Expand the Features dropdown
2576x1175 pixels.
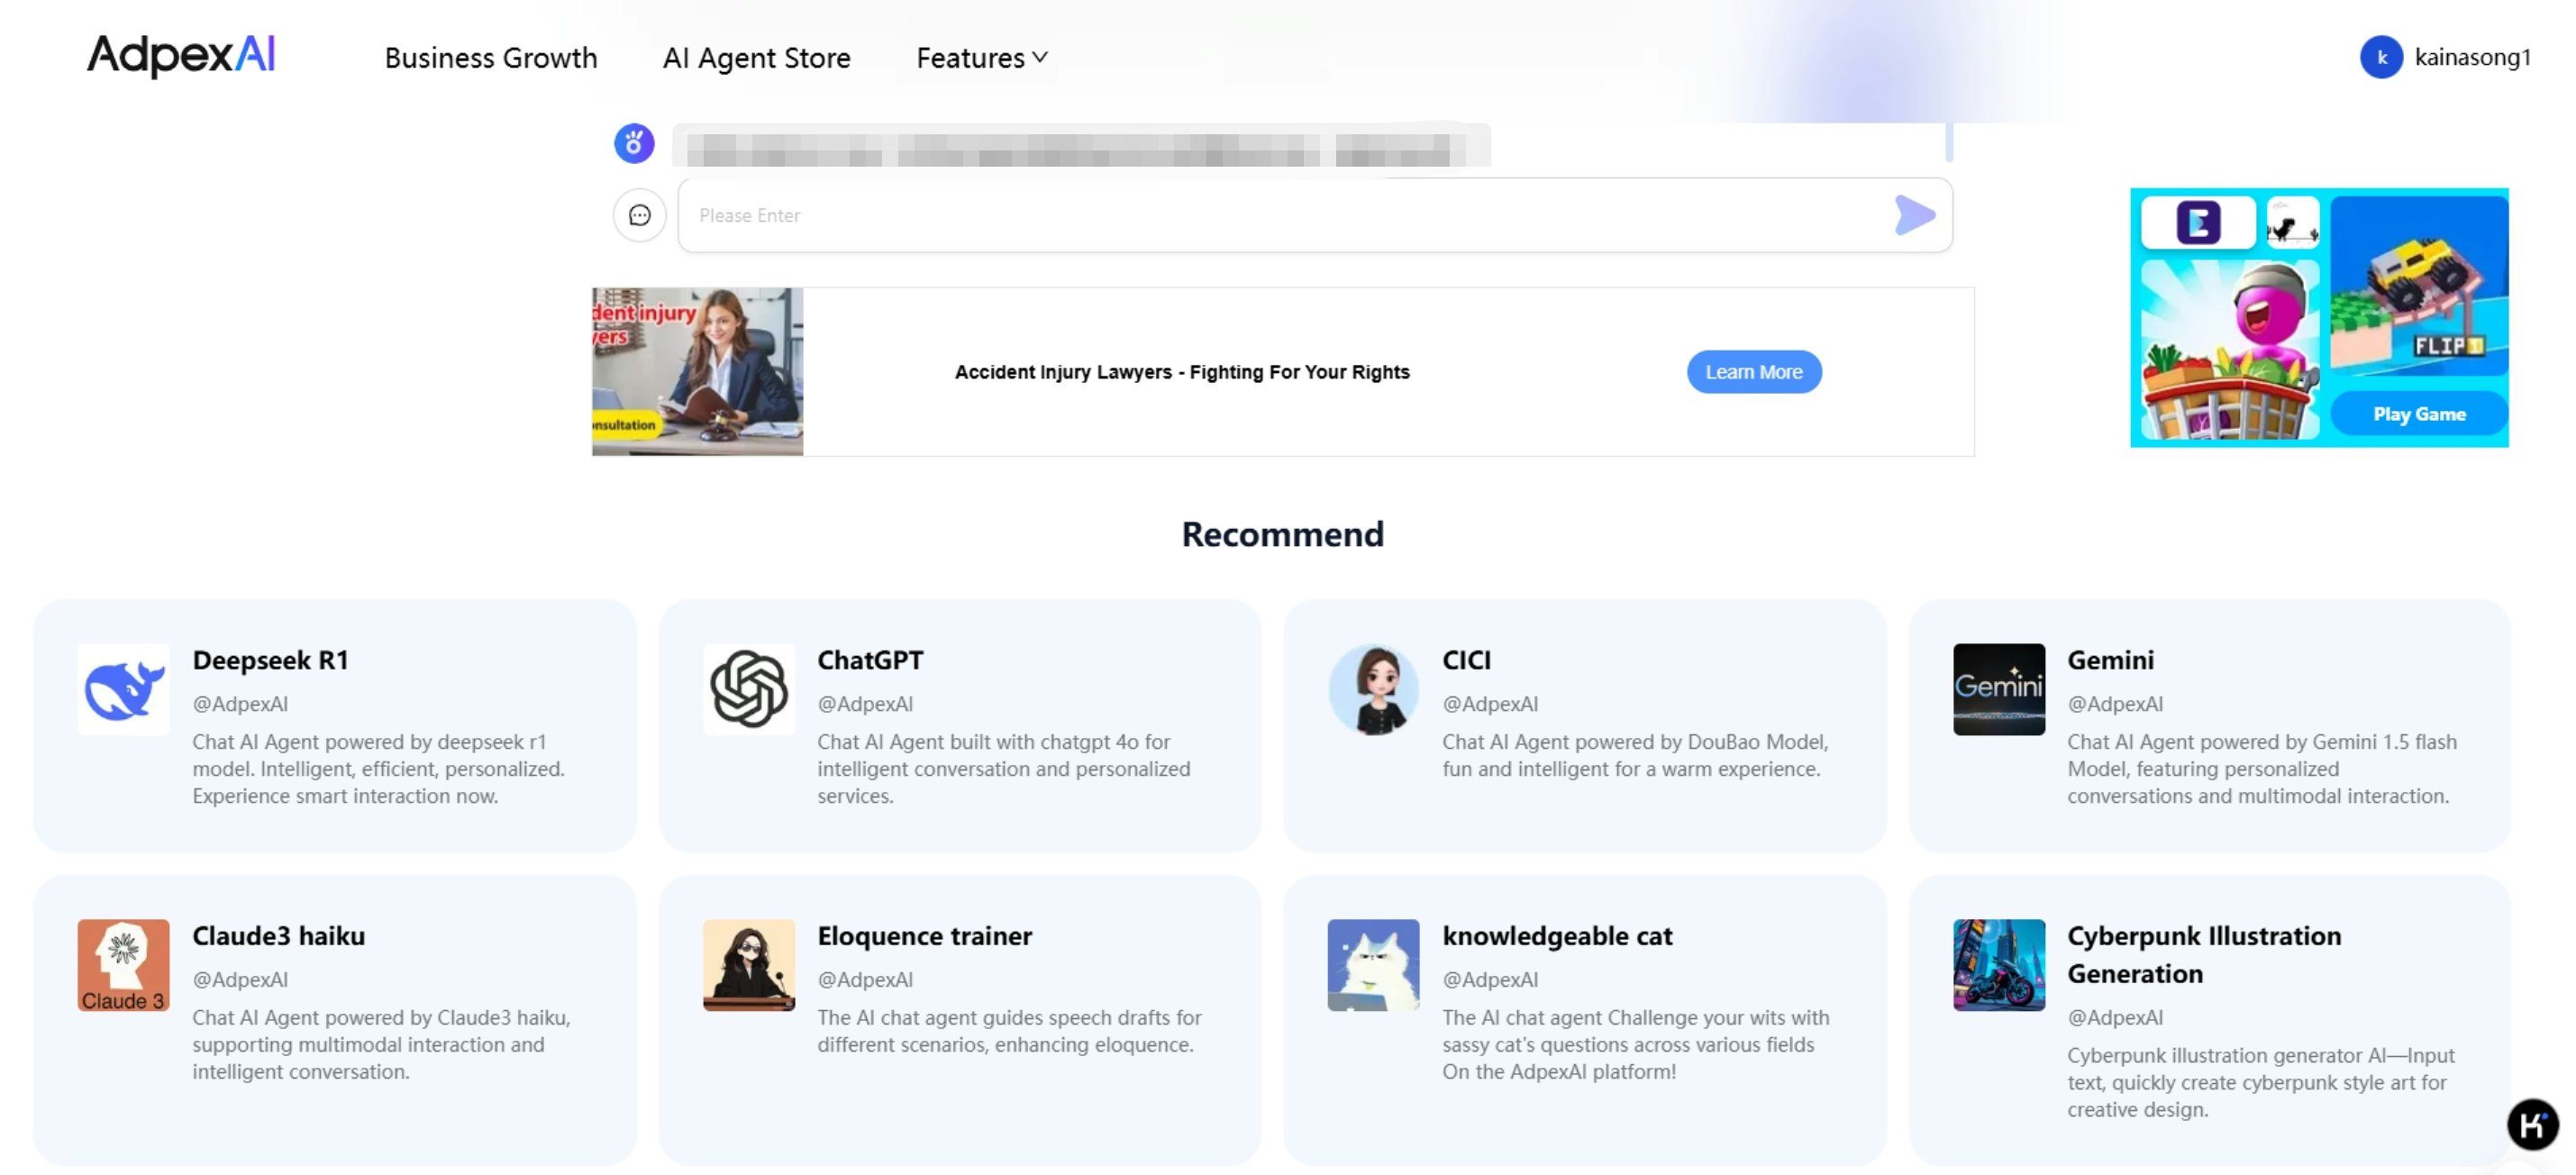pyautogui.click(x=982, y=58)
